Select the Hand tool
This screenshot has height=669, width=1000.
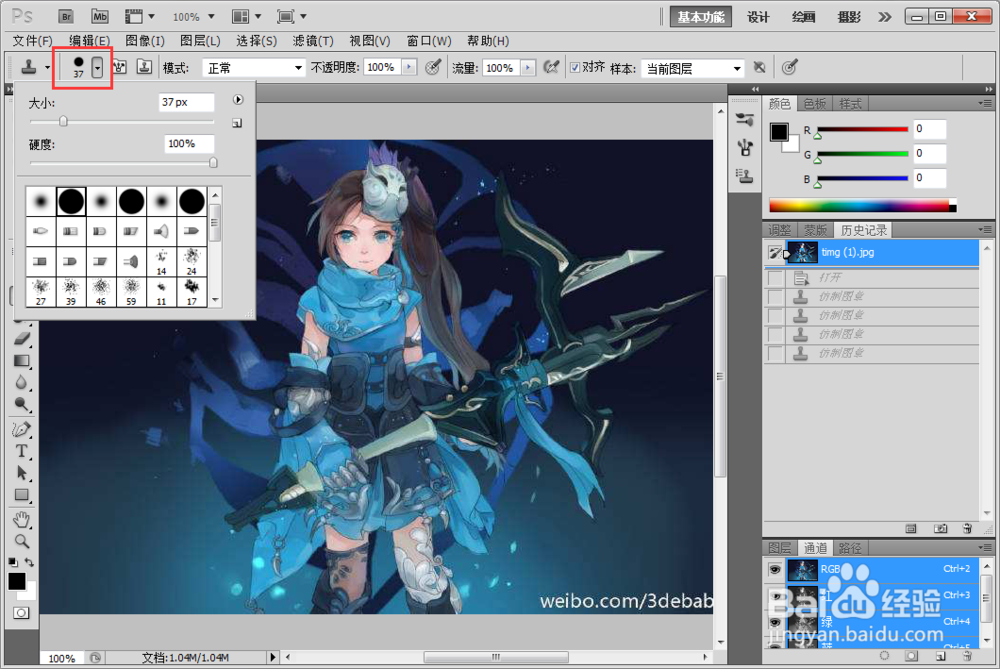click(x=22, y=520)
